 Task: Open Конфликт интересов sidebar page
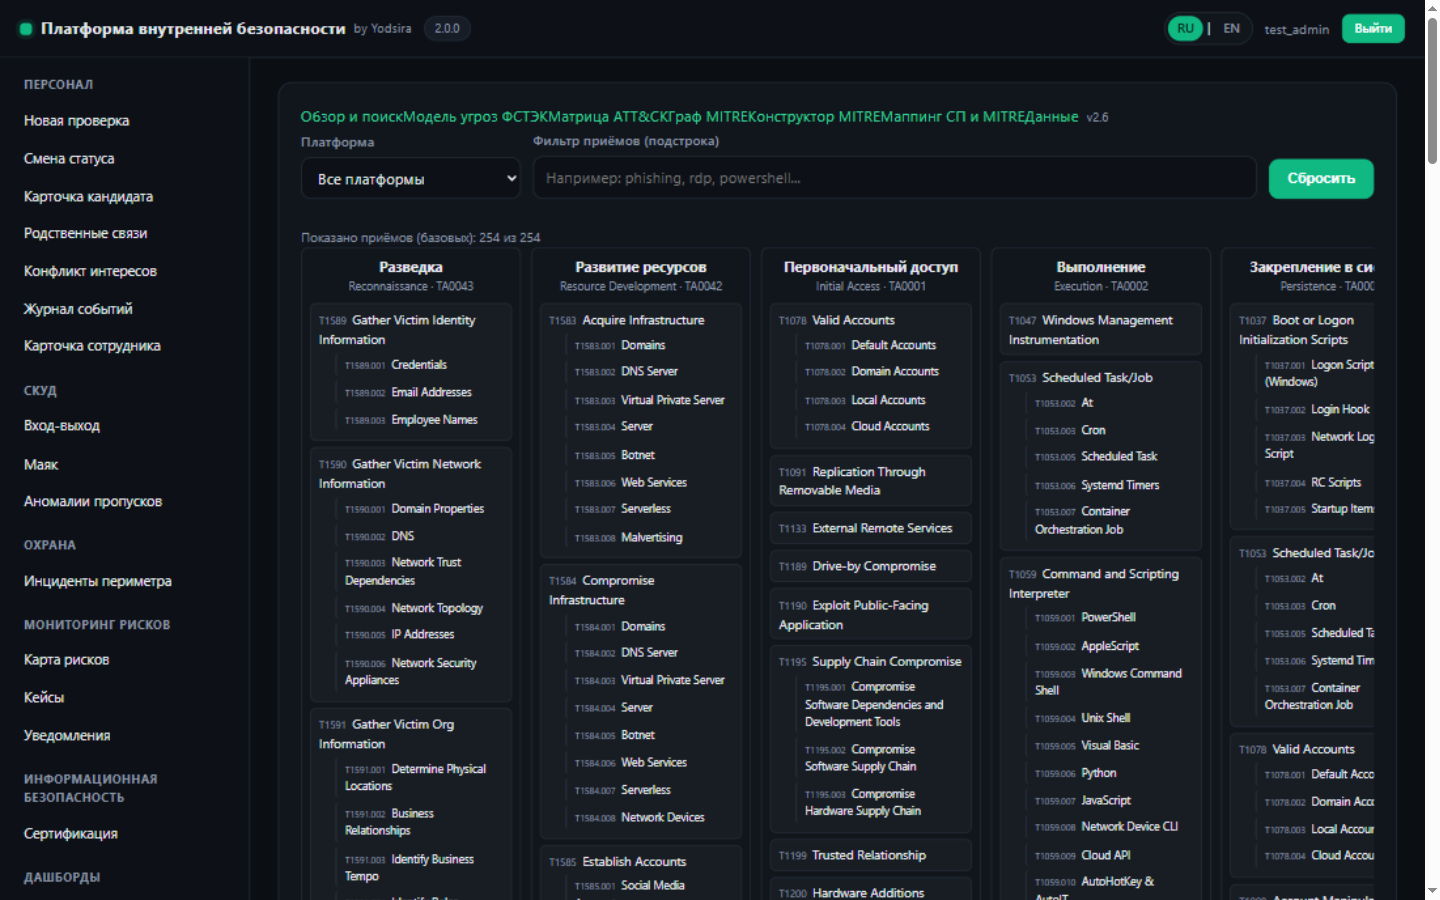pos(90,272)
